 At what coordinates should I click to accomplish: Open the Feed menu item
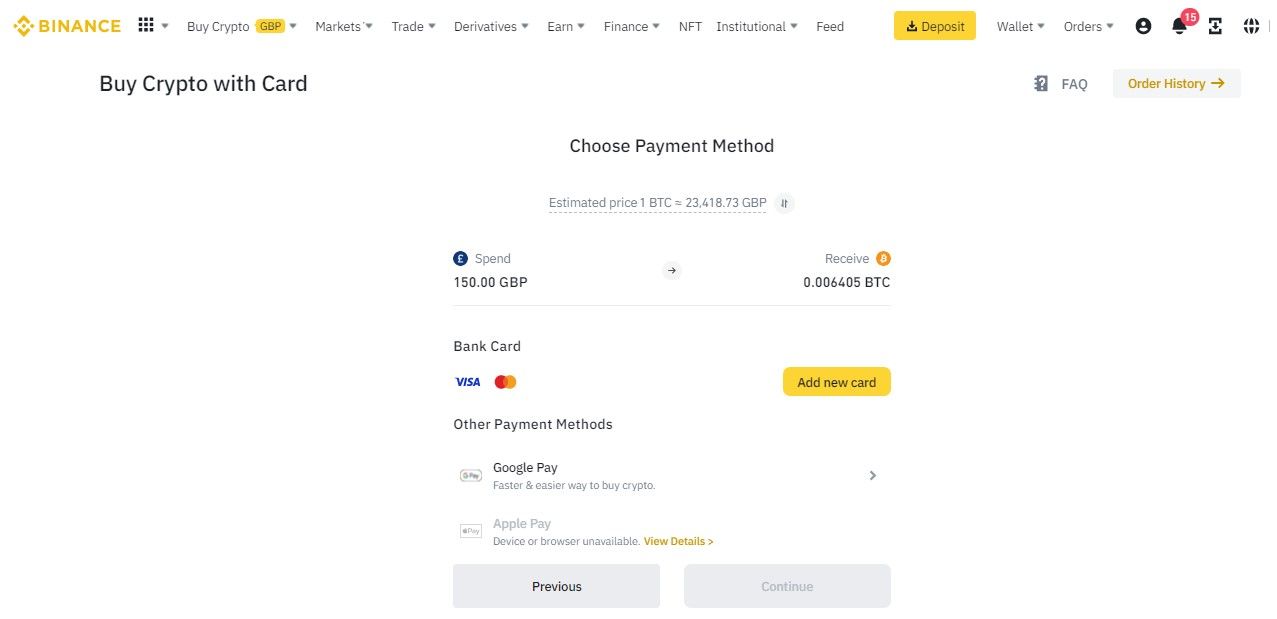click(830, 27)
